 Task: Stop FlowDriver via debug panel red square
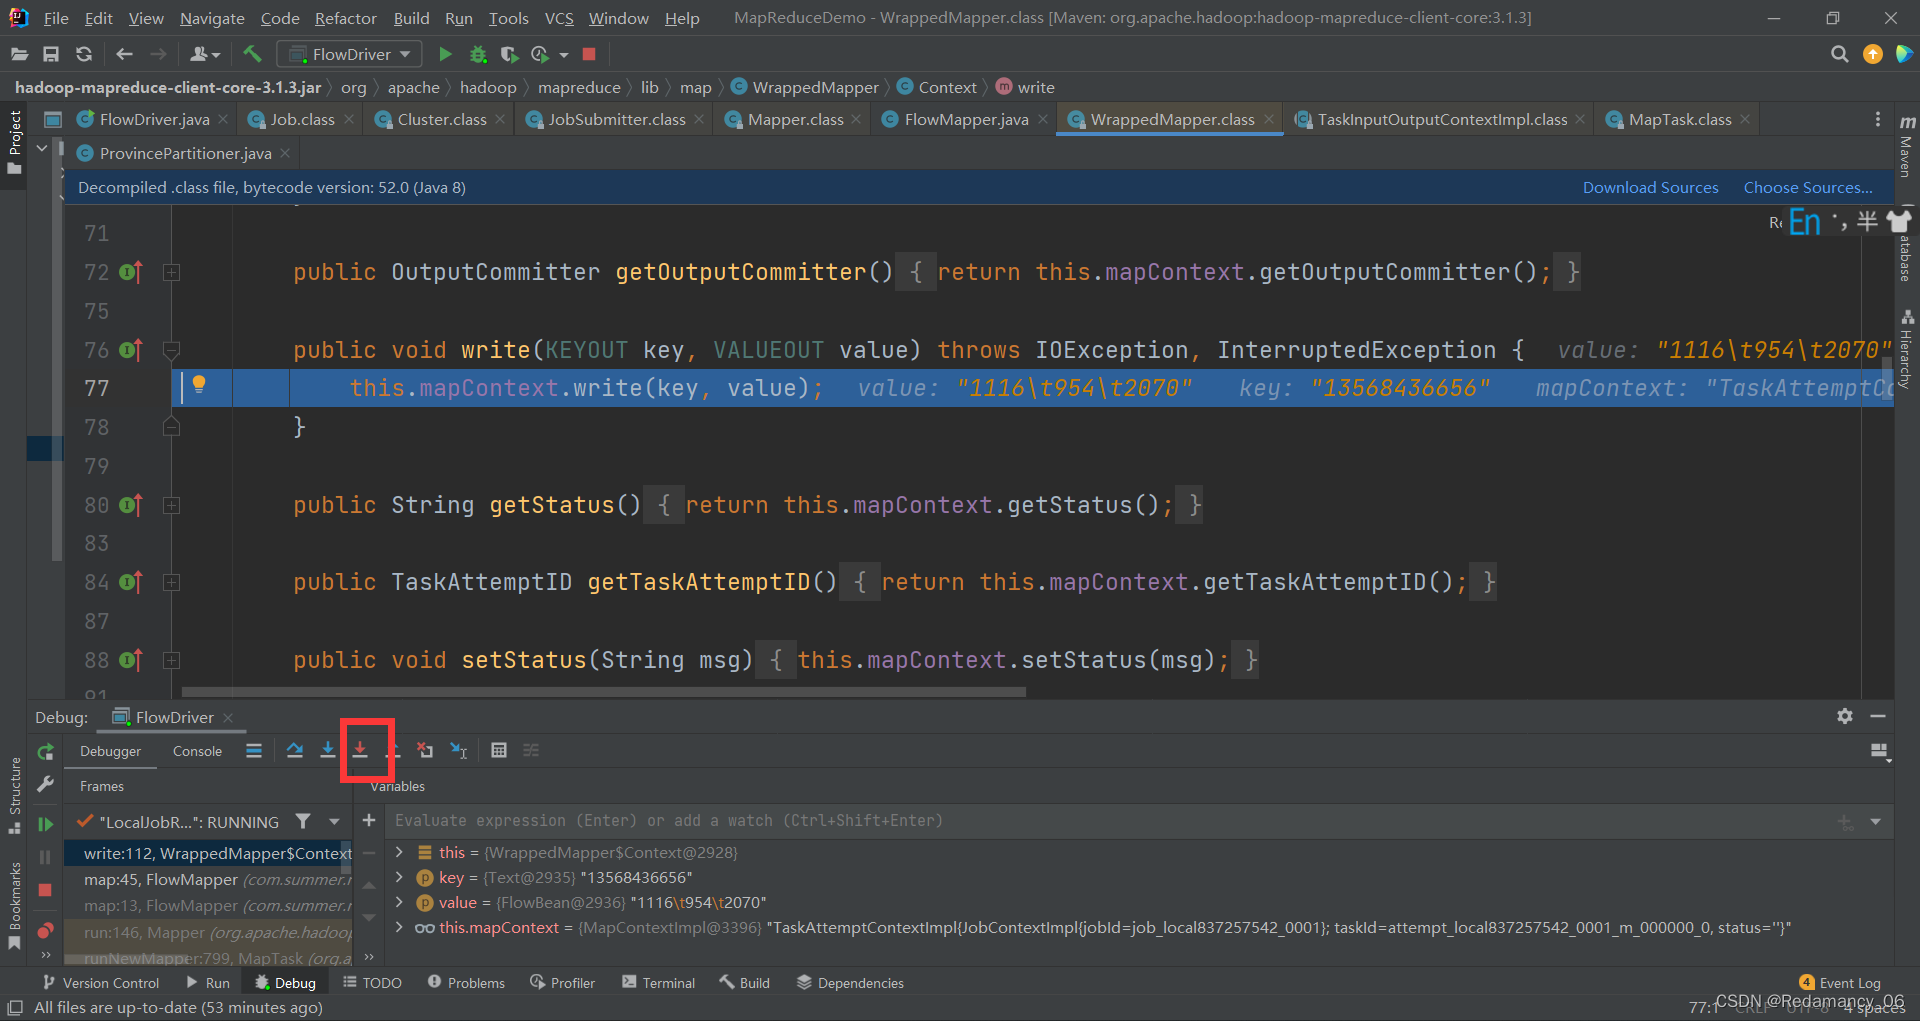(45, 890)
